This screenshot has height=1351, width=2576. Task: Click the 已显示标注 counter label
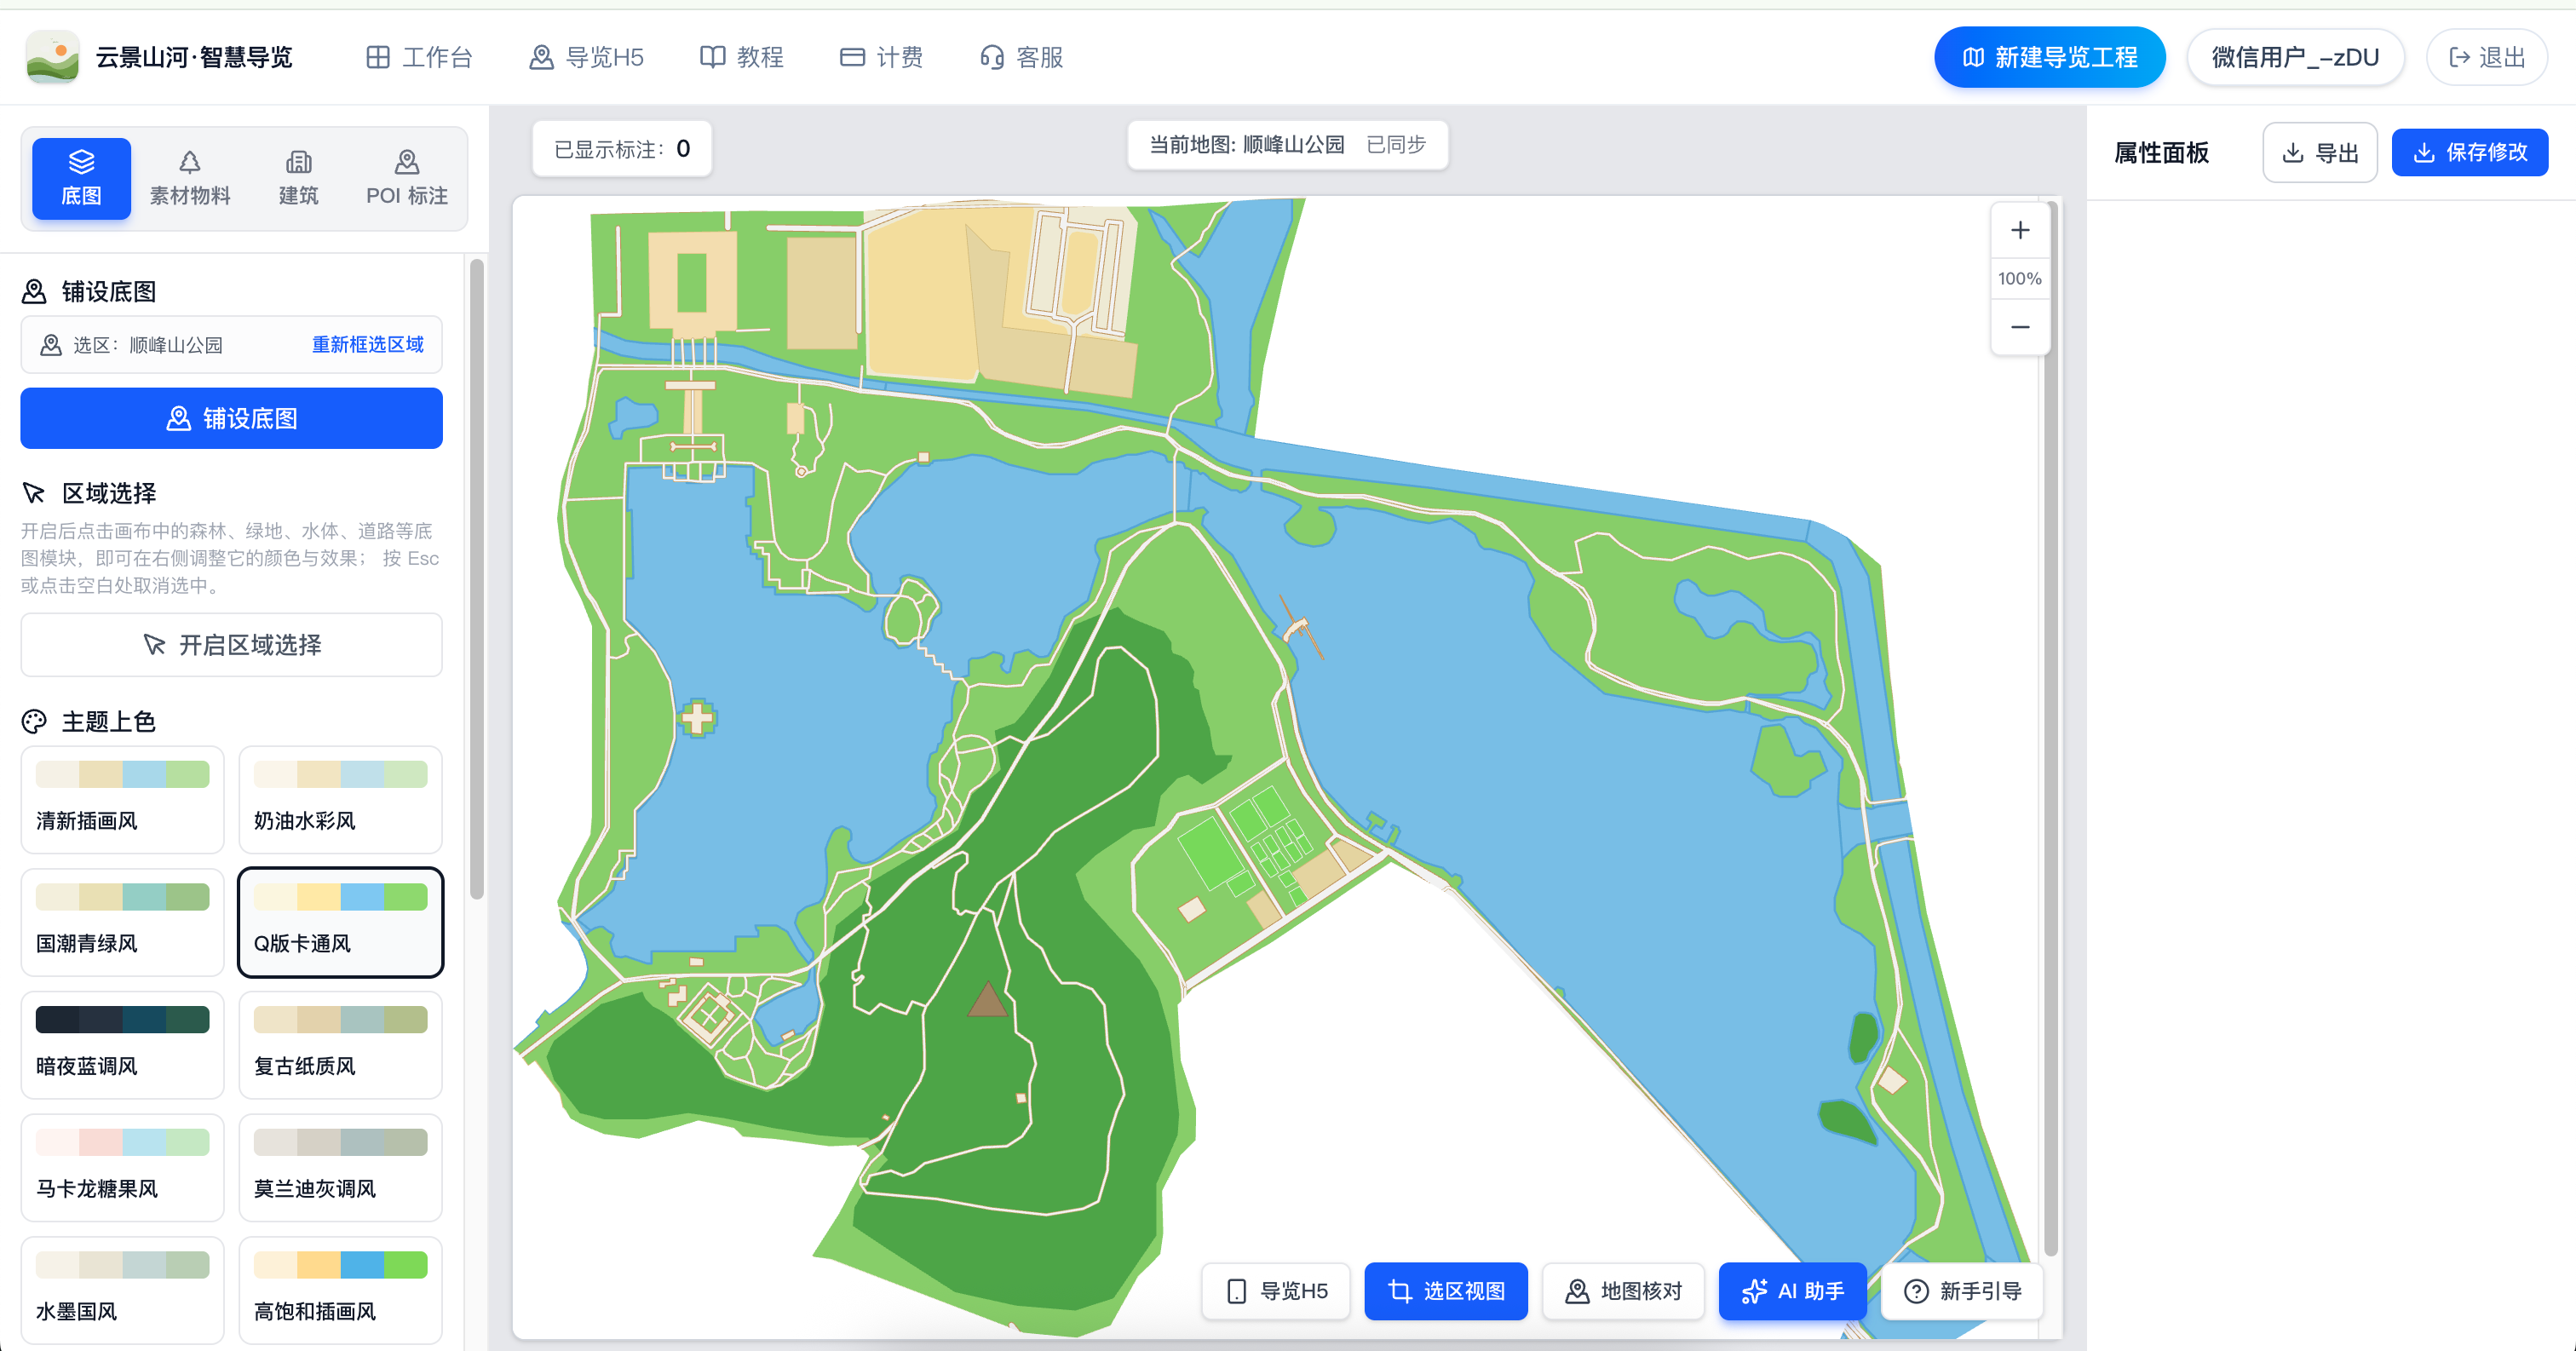622,149
